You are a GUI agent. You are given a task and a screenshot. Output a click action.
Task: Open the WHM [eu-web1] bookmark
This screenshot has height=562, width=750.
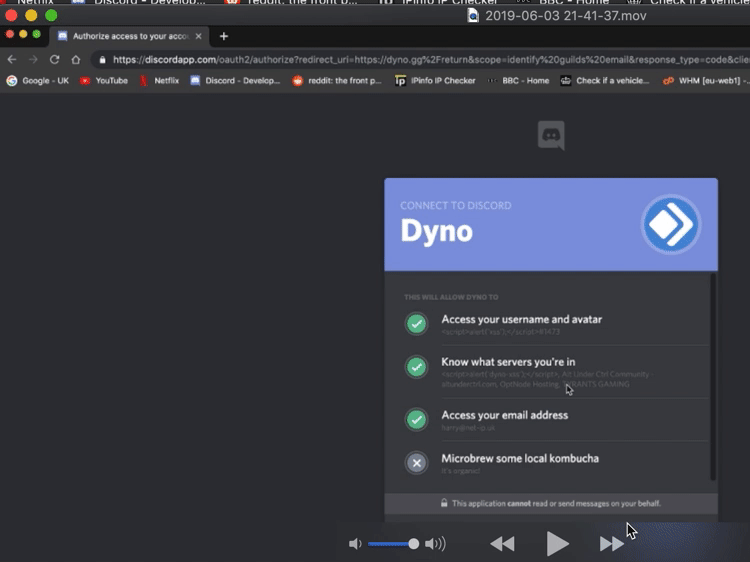706,81
